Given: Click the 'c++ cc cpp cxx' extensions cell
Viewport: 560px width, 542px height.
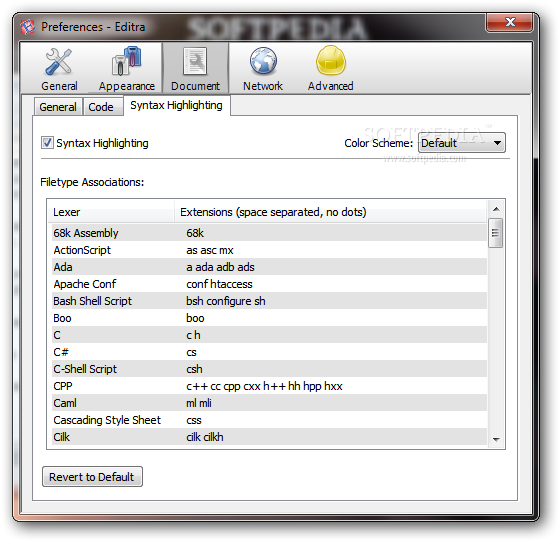Looking at the screenshot, I should (x=264, y=386).
